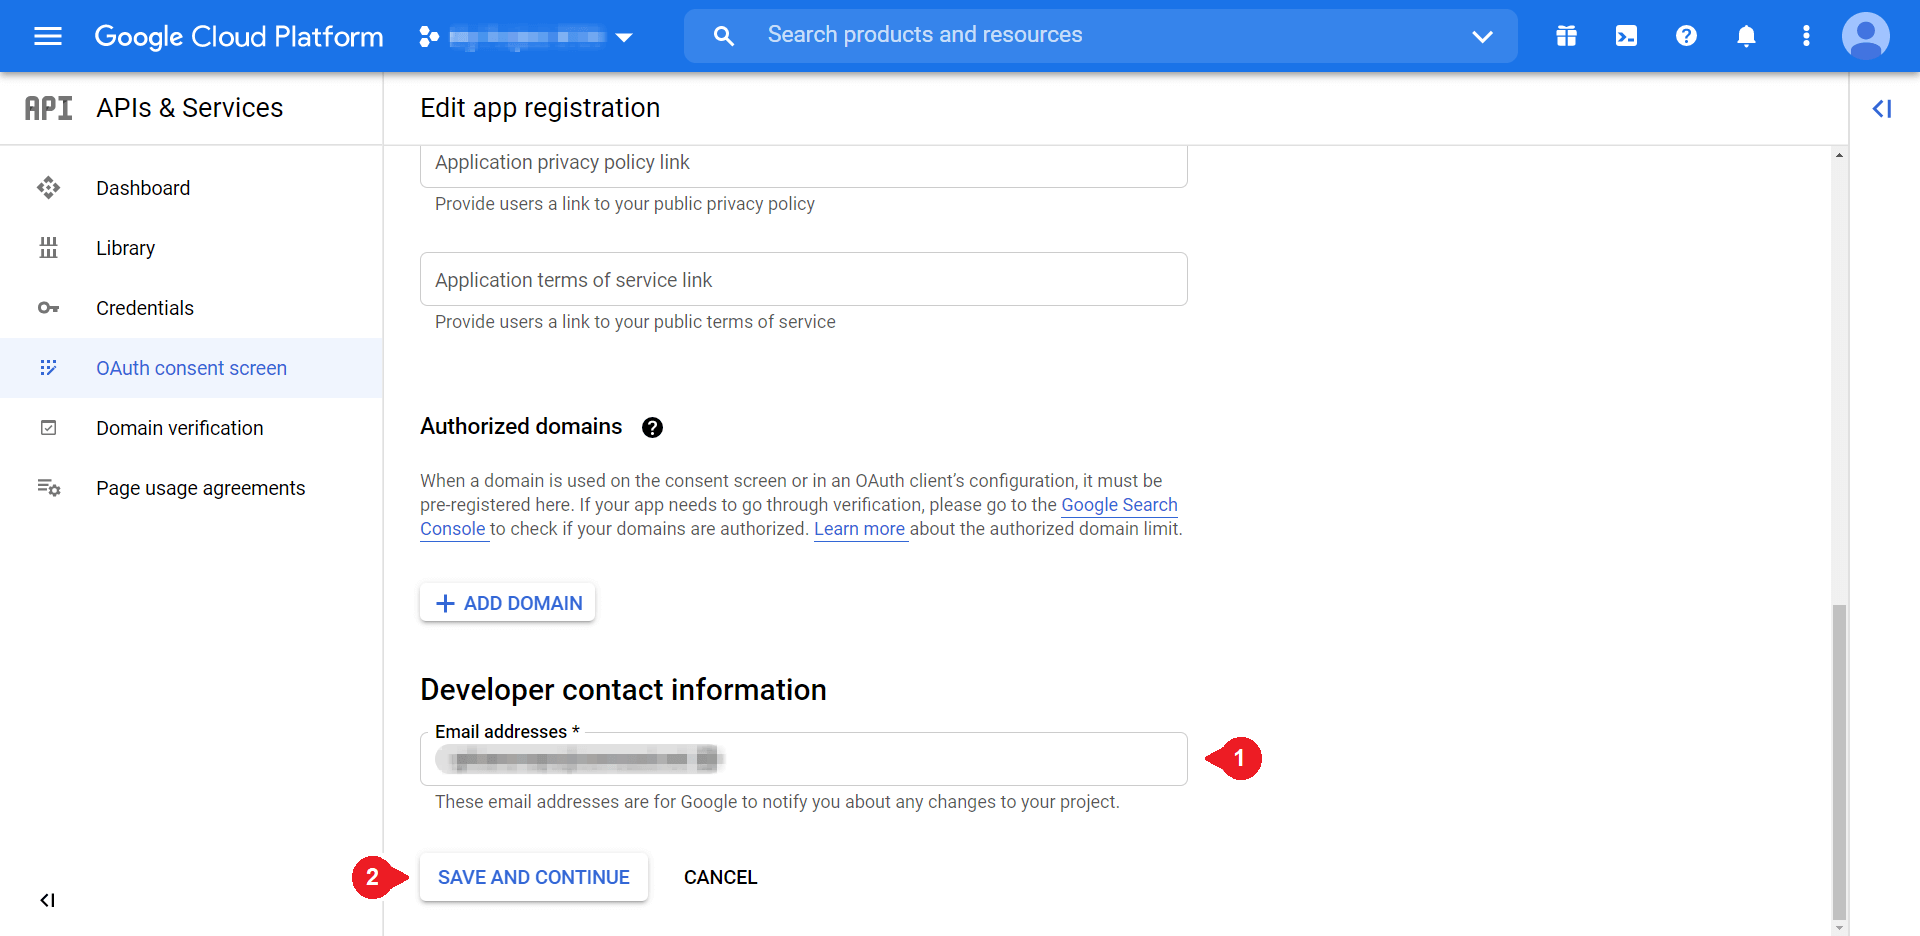The width and height of the screenshot is (1920, 936).
Task: Collapse the left navigation sidebar
Action: (x=47, y=900)
